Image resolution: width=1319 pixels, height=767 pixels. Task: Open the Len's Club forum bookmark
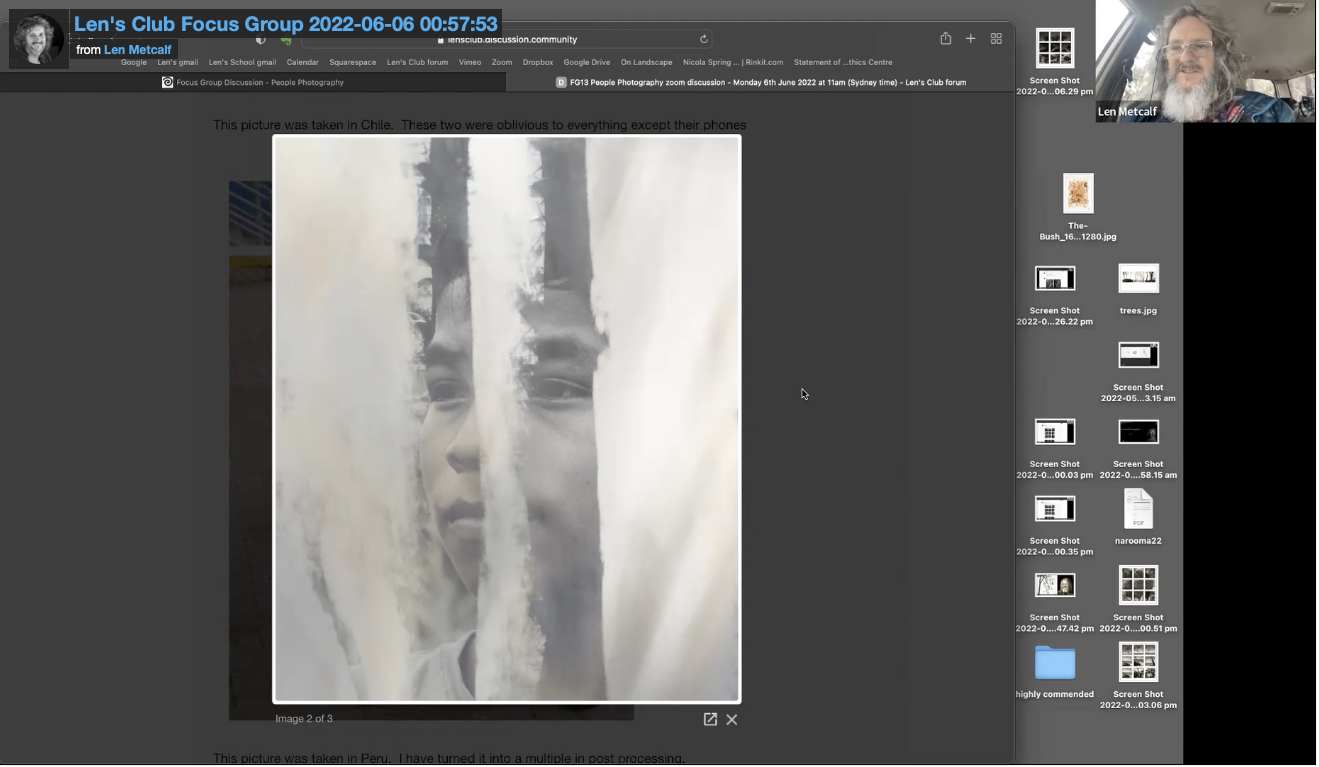click(417, 62)
